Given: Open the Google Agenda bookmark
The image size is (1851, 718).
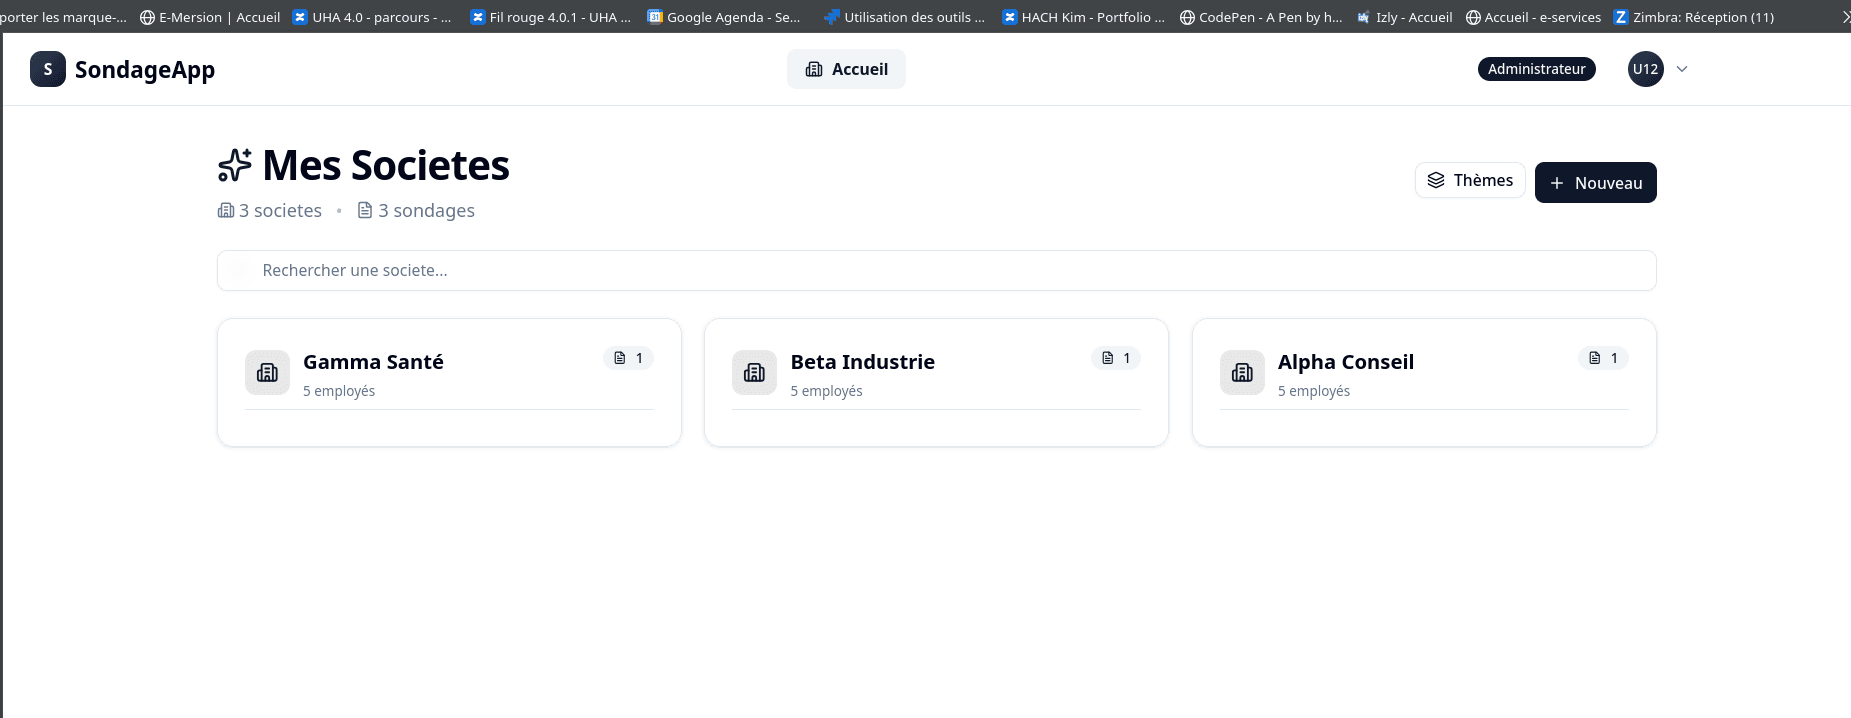Looking at the screenshot, I should pos(724,17).
